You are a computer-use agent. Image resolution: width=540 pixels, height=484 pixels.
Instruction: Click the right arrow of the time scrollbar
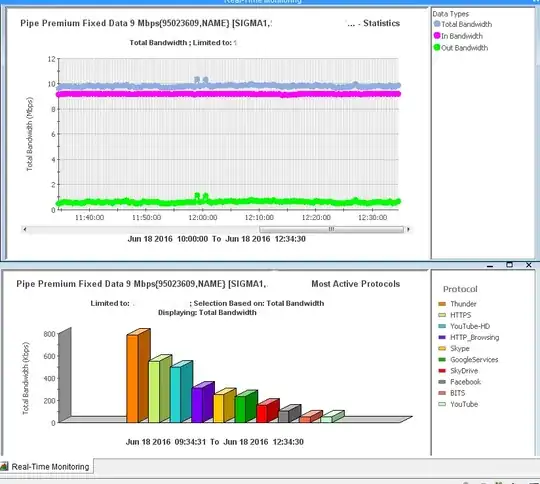(408, 229)
